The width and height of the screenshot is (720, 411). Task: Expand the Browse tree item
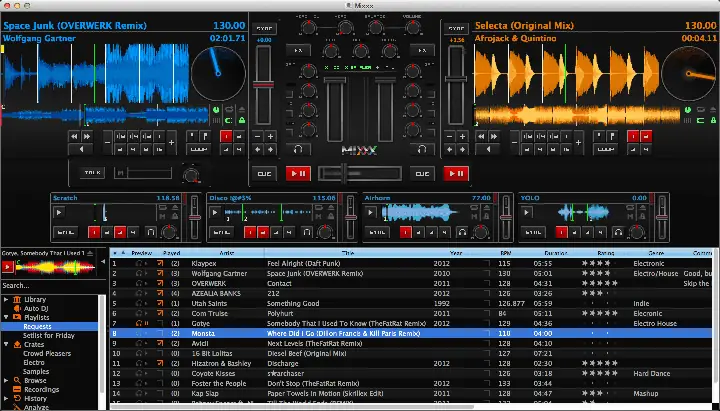point(6,380)
